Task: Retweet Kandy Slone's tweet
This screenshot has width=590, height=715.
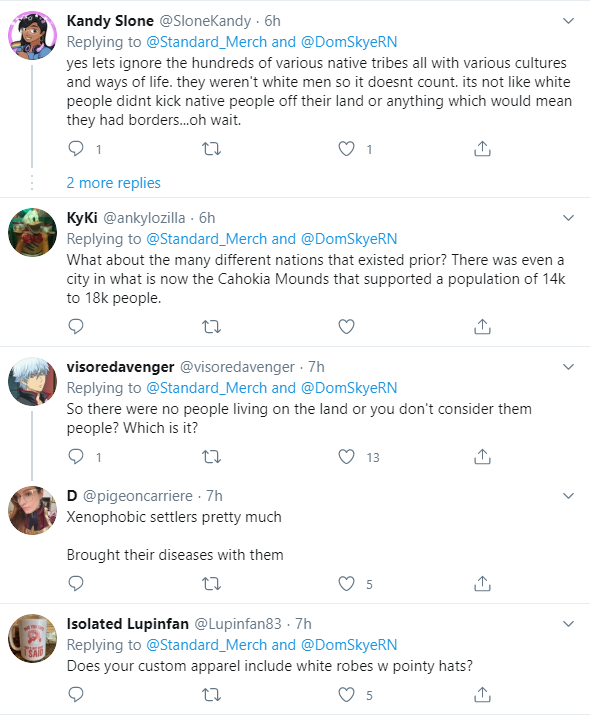Action: tap(211, 149)
